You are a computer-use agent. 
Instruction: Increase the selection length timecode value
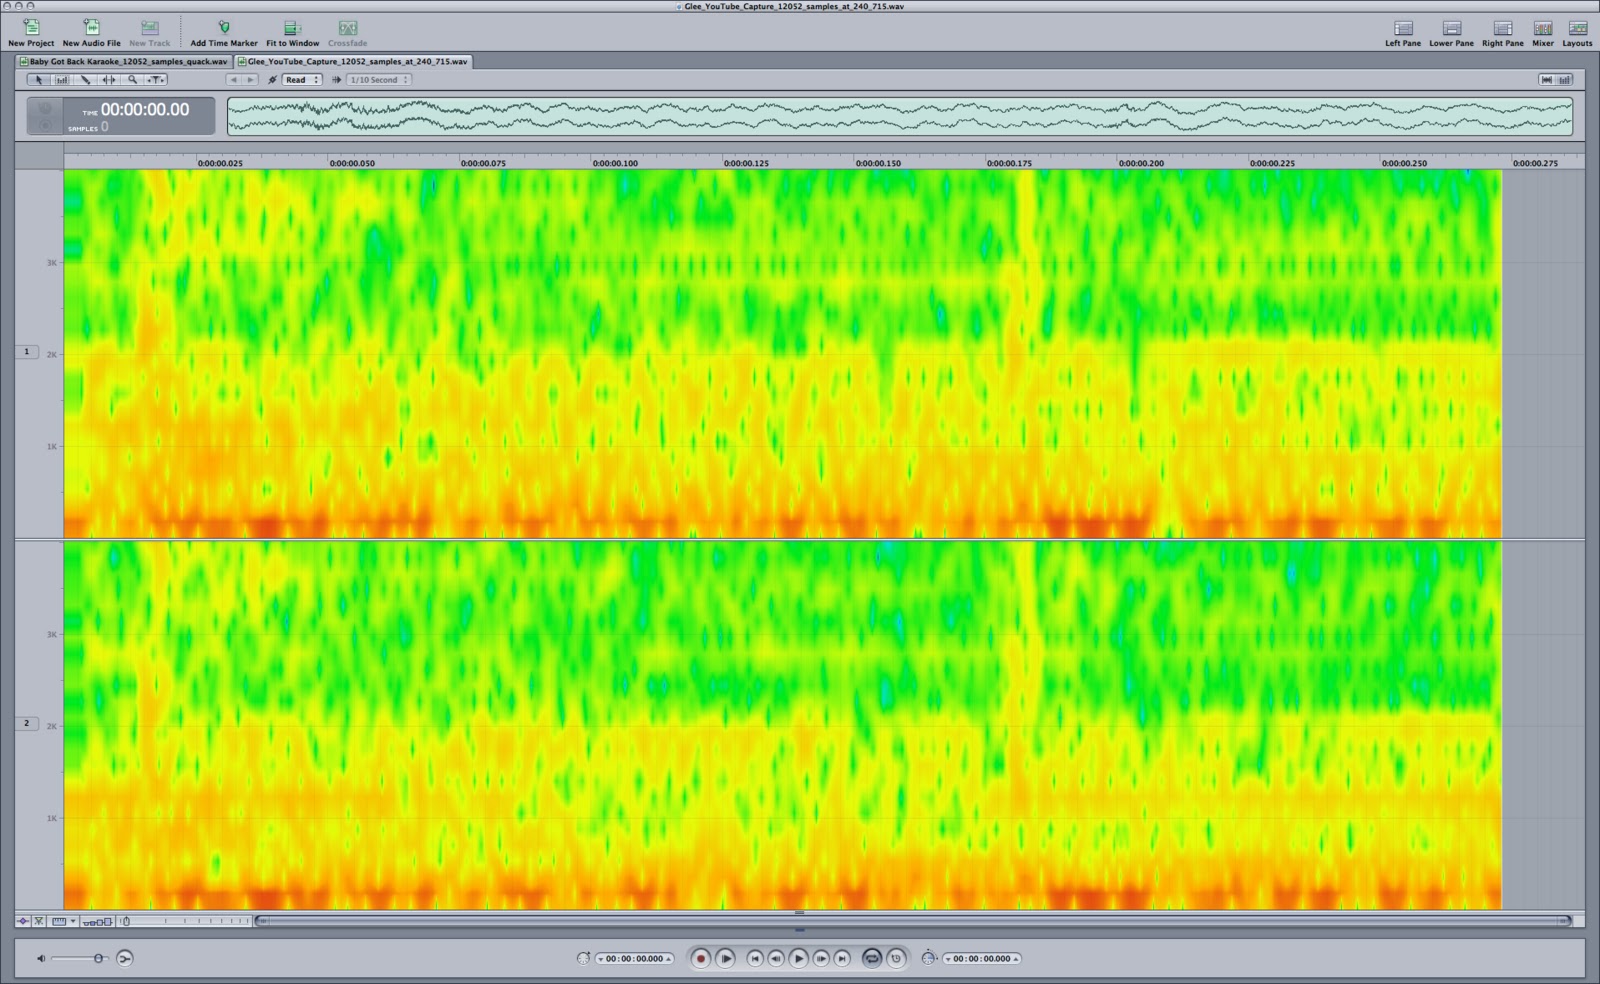tap(1016, 959)
